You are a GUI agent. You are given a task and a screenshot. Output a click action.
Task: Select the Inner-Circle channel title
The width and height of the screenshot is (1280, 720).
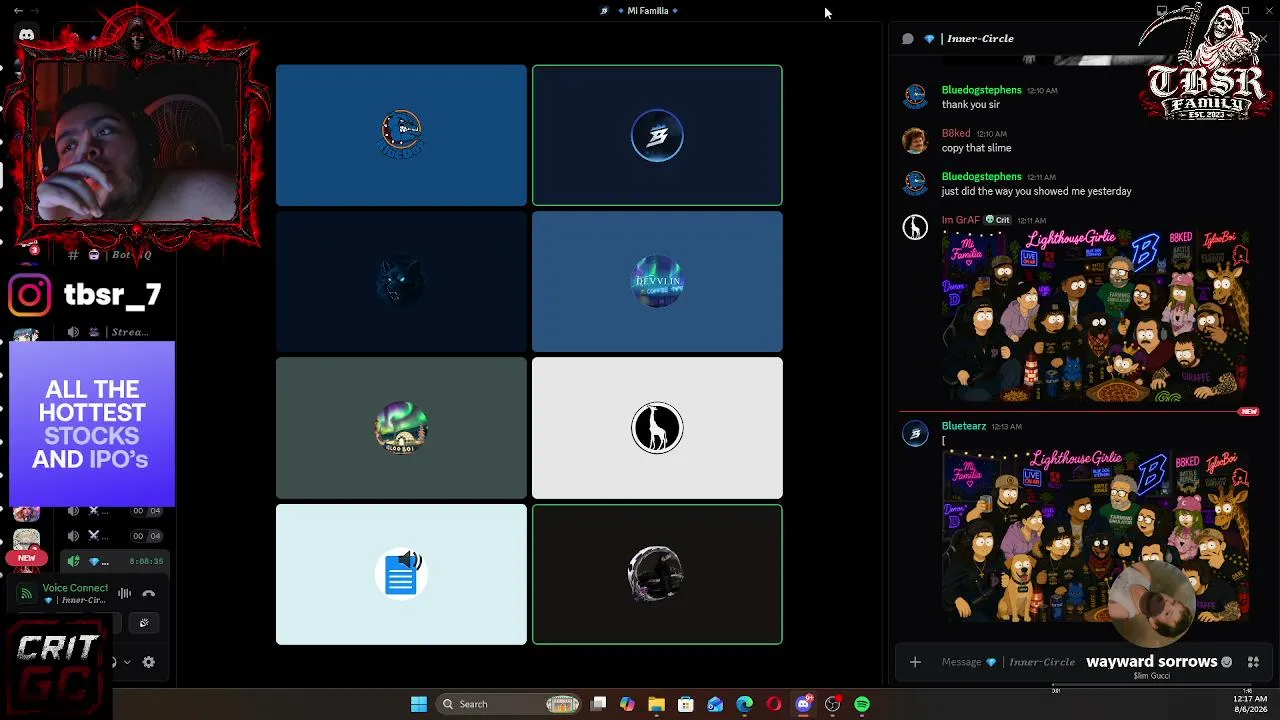(980, 39)
